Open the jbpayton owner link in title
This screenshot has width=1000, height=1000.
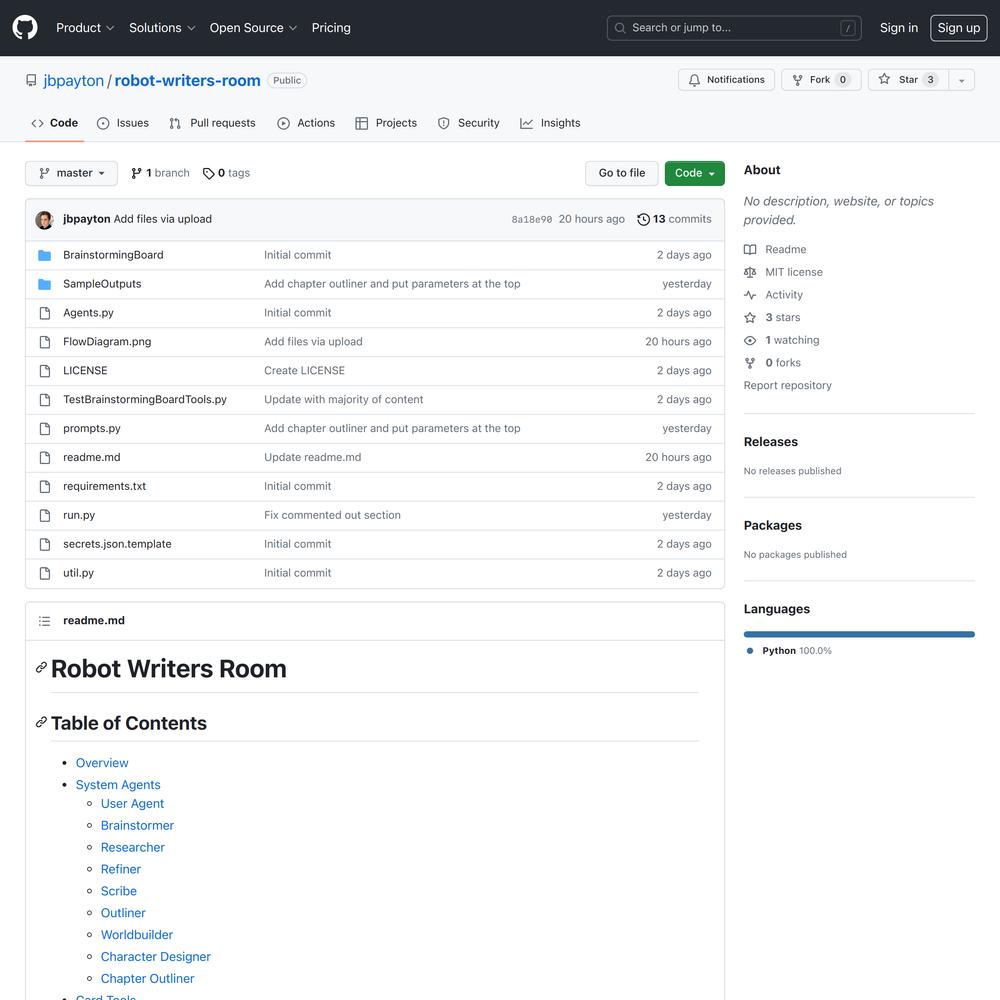[x=73, y=80]
